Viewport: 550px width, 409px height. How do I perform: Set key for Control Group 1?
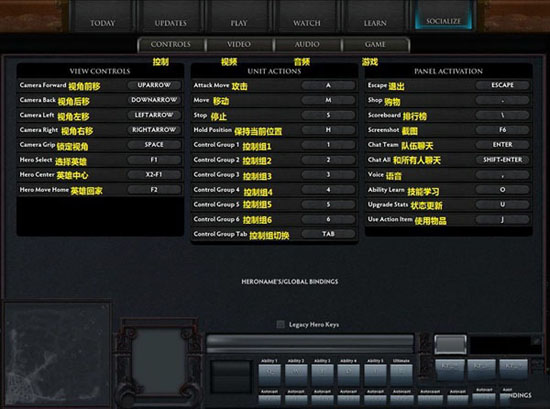pyautogui.click(x=328, y=145)
